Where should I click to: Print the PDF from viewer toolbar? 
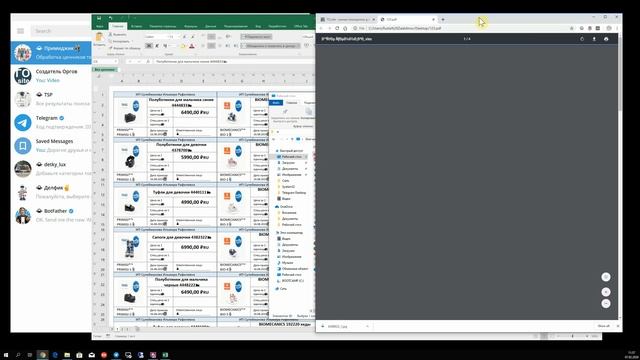(606, 39)
